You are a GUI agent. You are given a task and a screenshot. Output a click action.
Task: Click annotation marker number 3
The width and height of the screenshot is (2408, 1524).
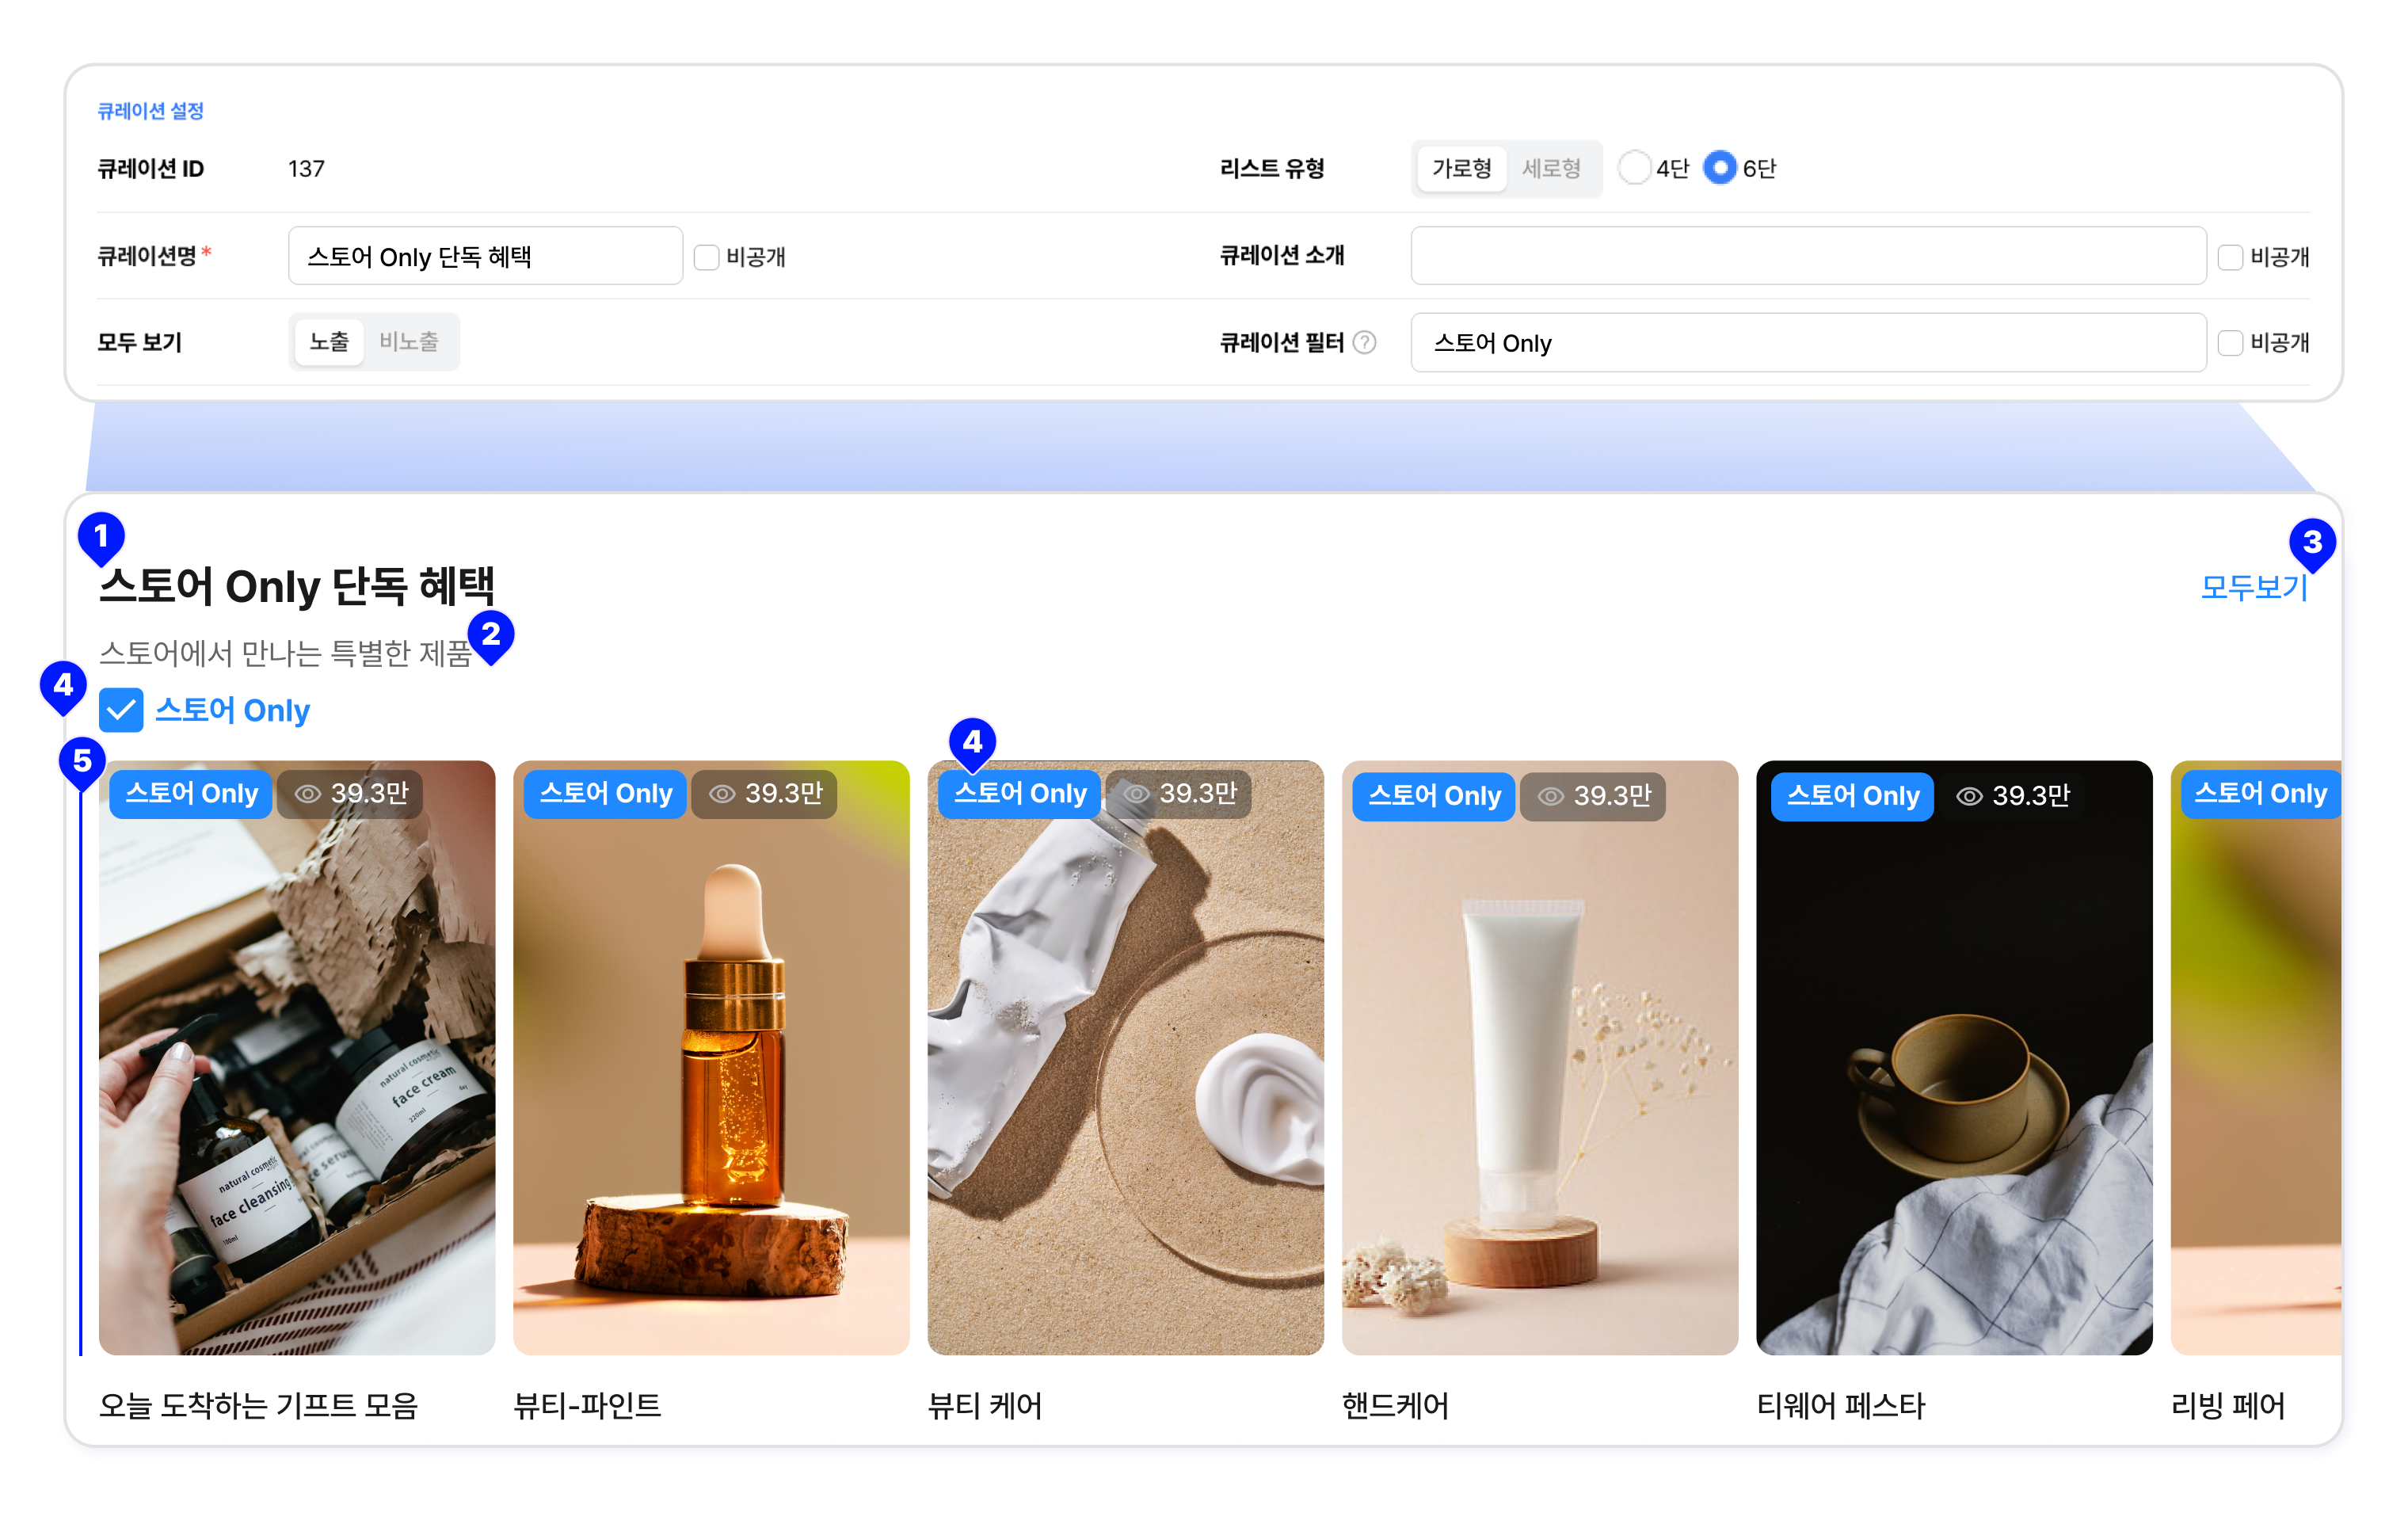pos(2311,543)
